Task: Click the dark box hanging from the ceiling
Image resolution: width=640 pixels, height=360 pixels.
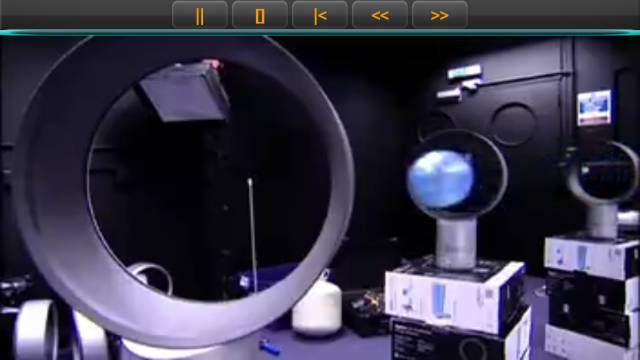Action: coord(185,92)
